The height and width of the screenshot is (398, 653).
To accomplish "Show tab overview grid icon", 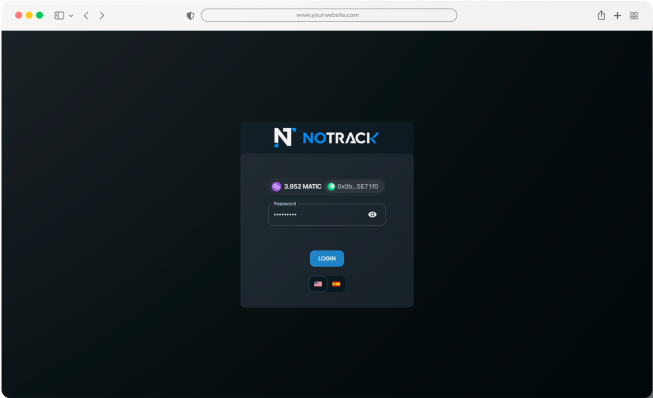I will point(634,16).
